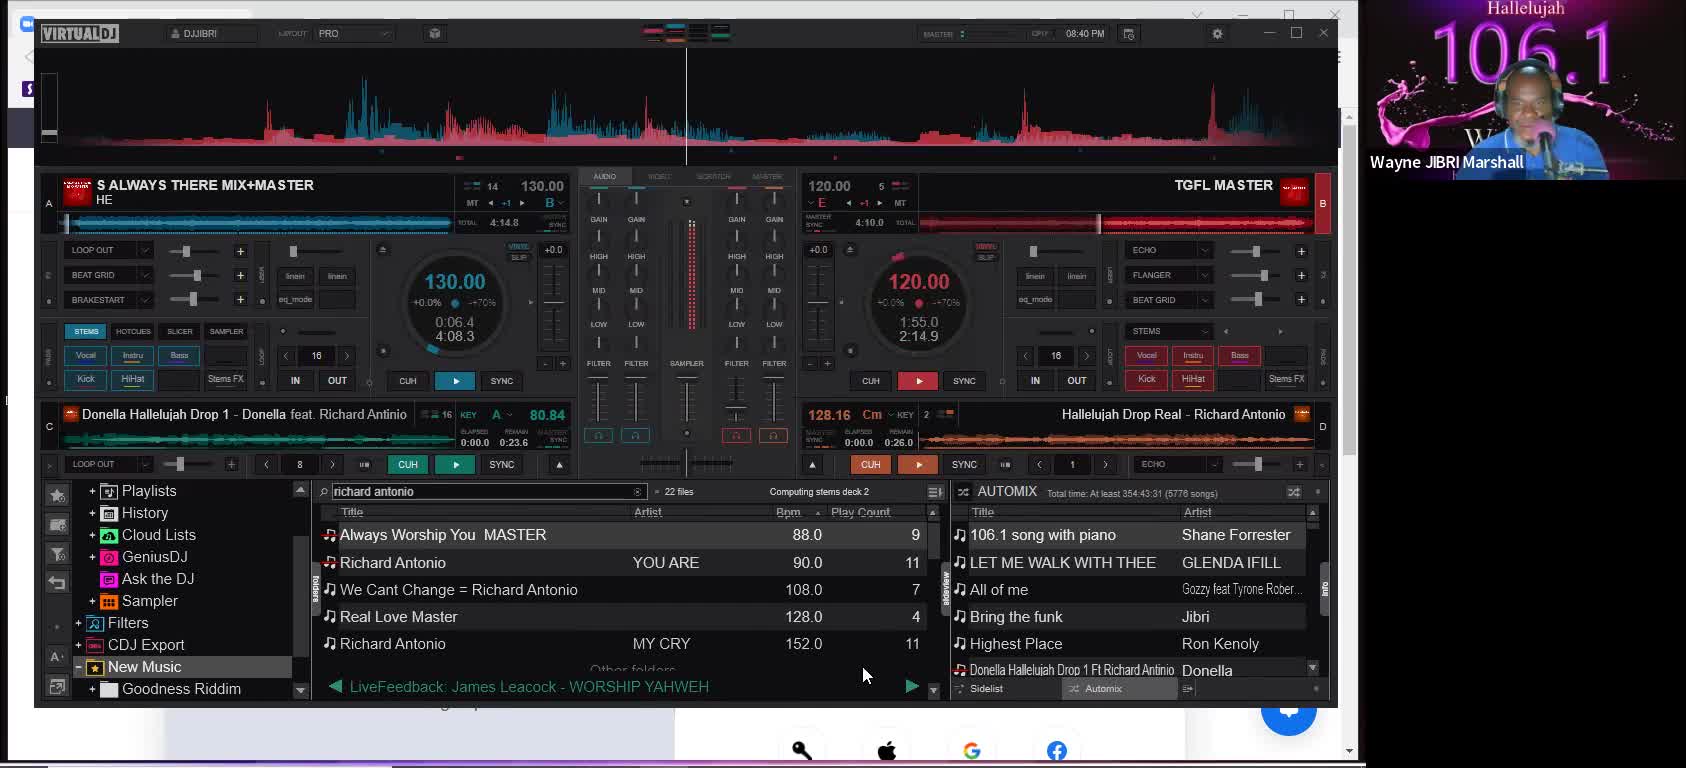Expand the Playlists folder
This screenshot has height=768, width=1686.
tap(92, 491)
